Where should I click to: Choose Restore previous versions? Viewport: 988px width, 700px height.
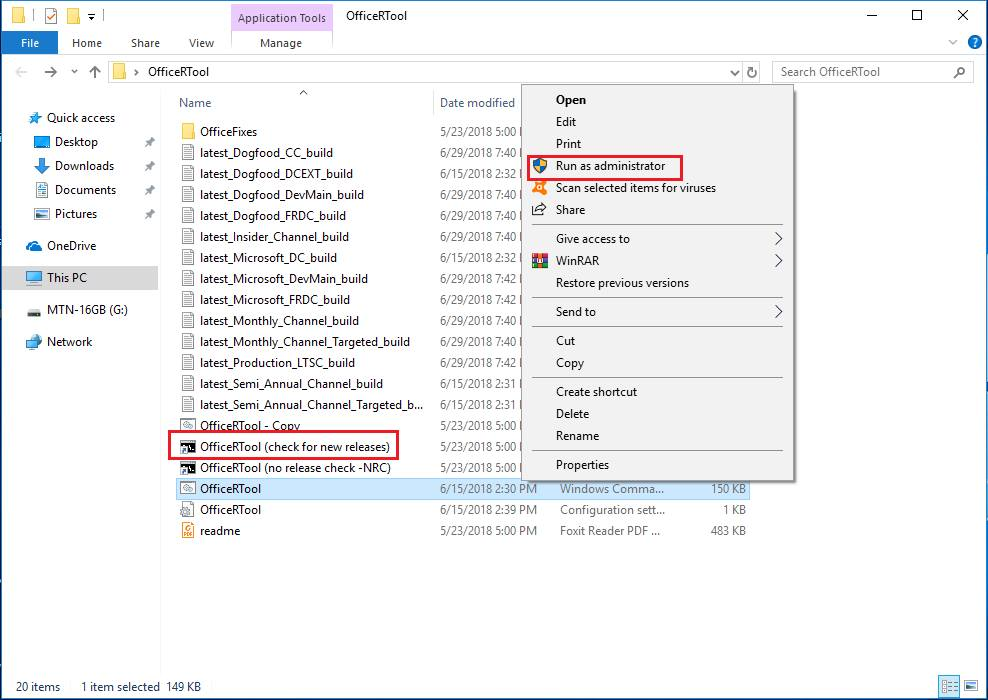623,283
